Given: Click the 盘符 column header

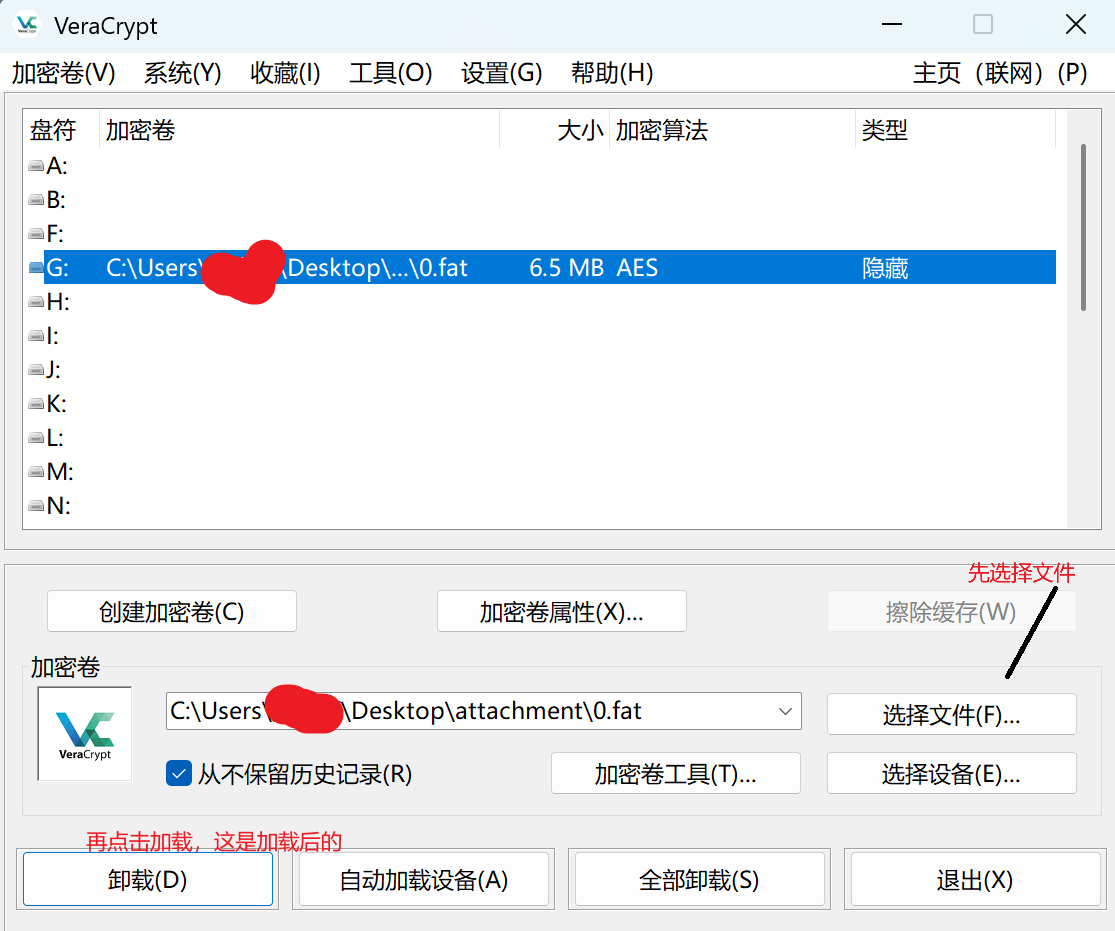Looking at the screenshot, I should click(61, 130).
